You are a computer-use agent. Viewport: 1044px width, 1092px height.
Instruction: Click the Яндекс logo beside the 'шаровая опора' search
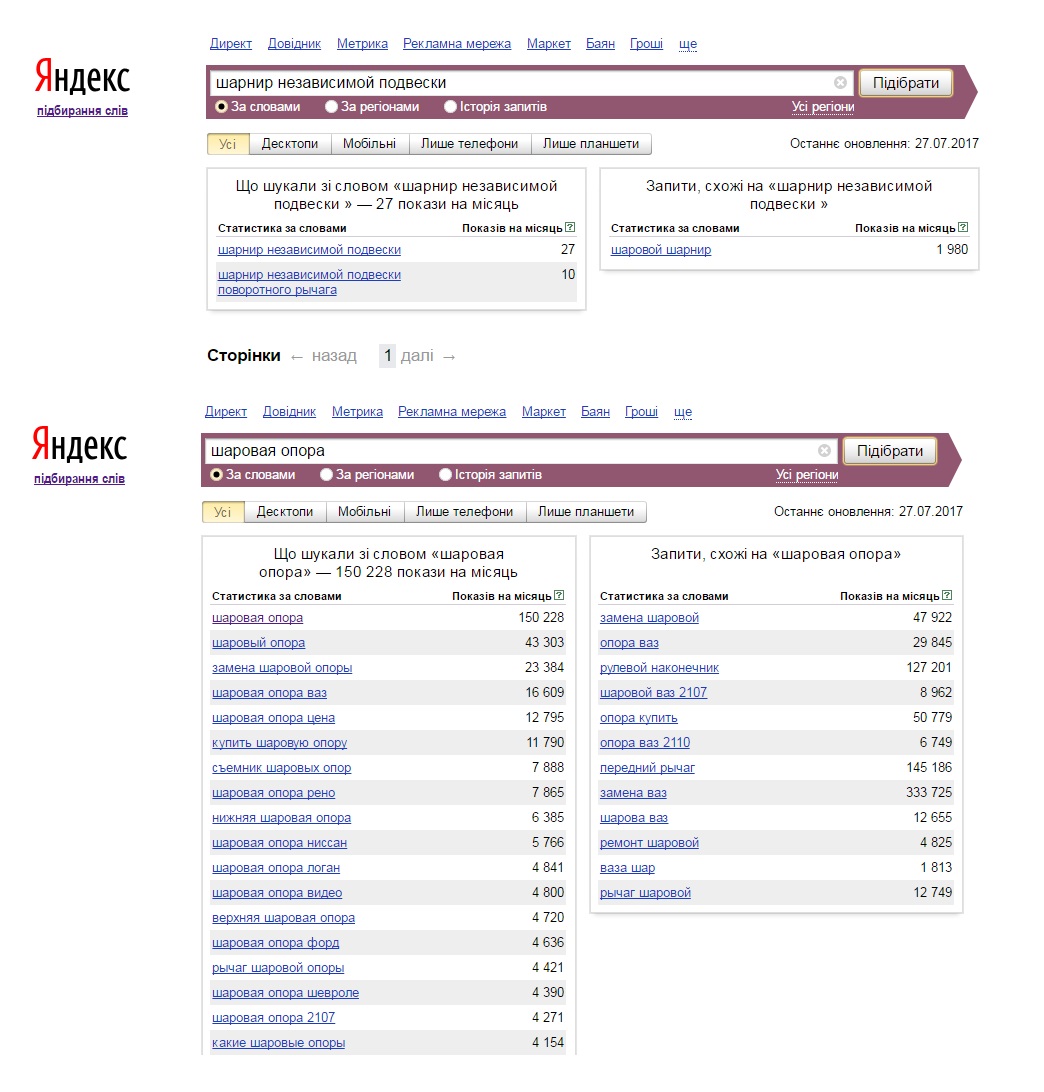(x=79, y=444)
